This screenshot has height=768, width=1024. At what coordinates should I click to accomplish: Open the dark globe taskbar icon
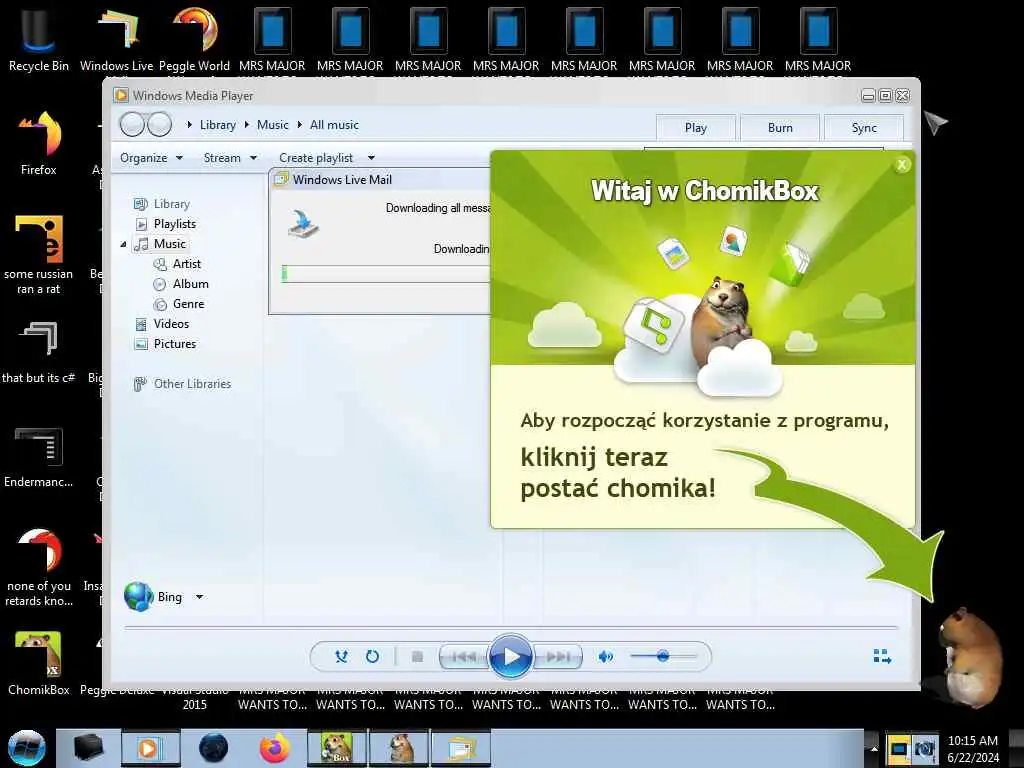pyautogui.click(x=214, y=748)
